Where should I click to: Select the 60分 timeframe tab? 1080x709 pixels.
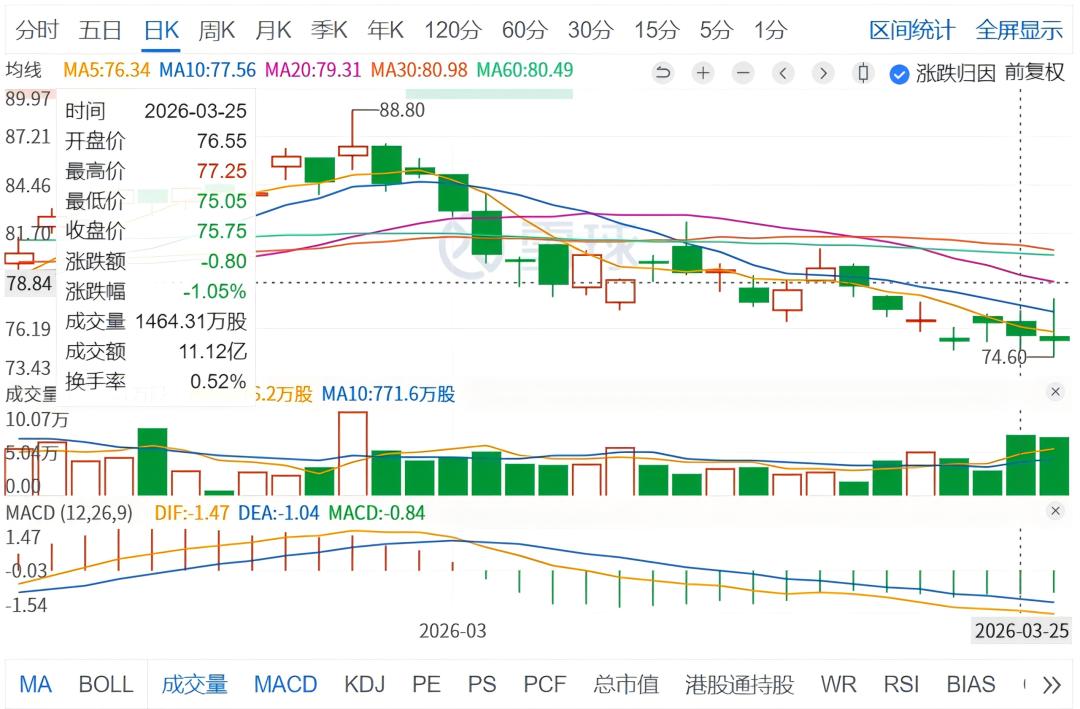[525, 30]
